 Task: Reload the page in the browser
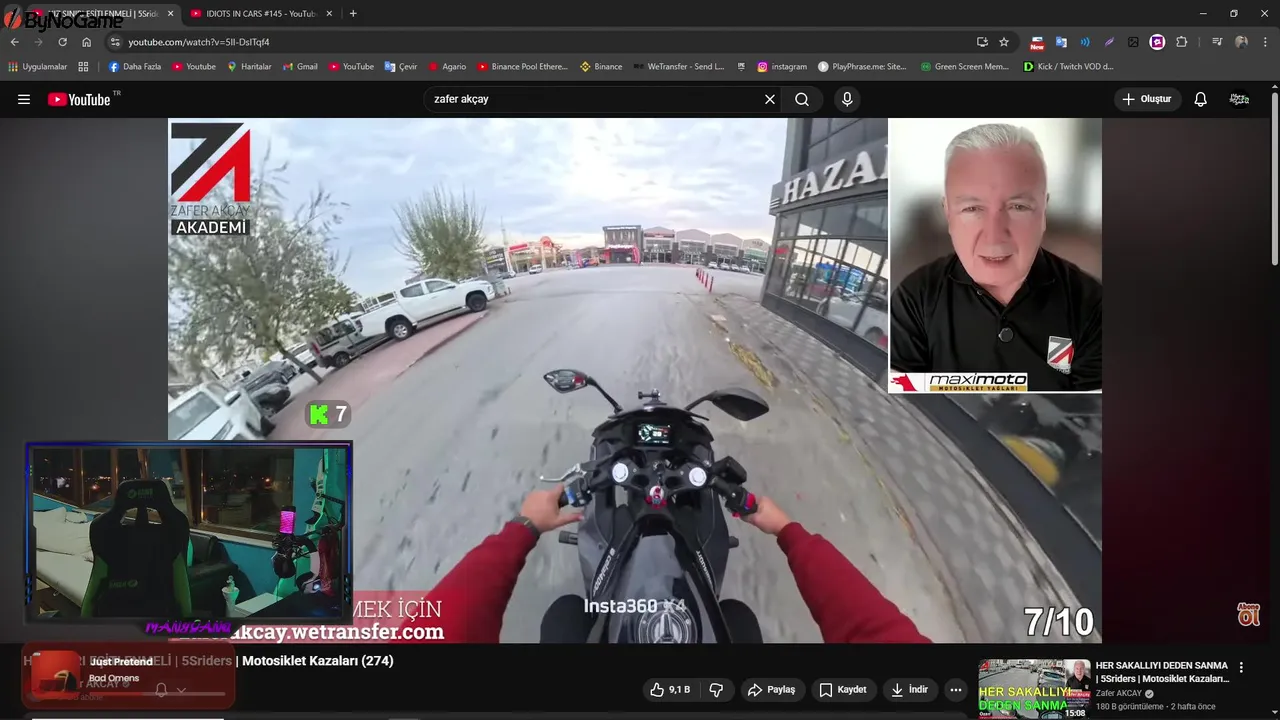point(62,42)
